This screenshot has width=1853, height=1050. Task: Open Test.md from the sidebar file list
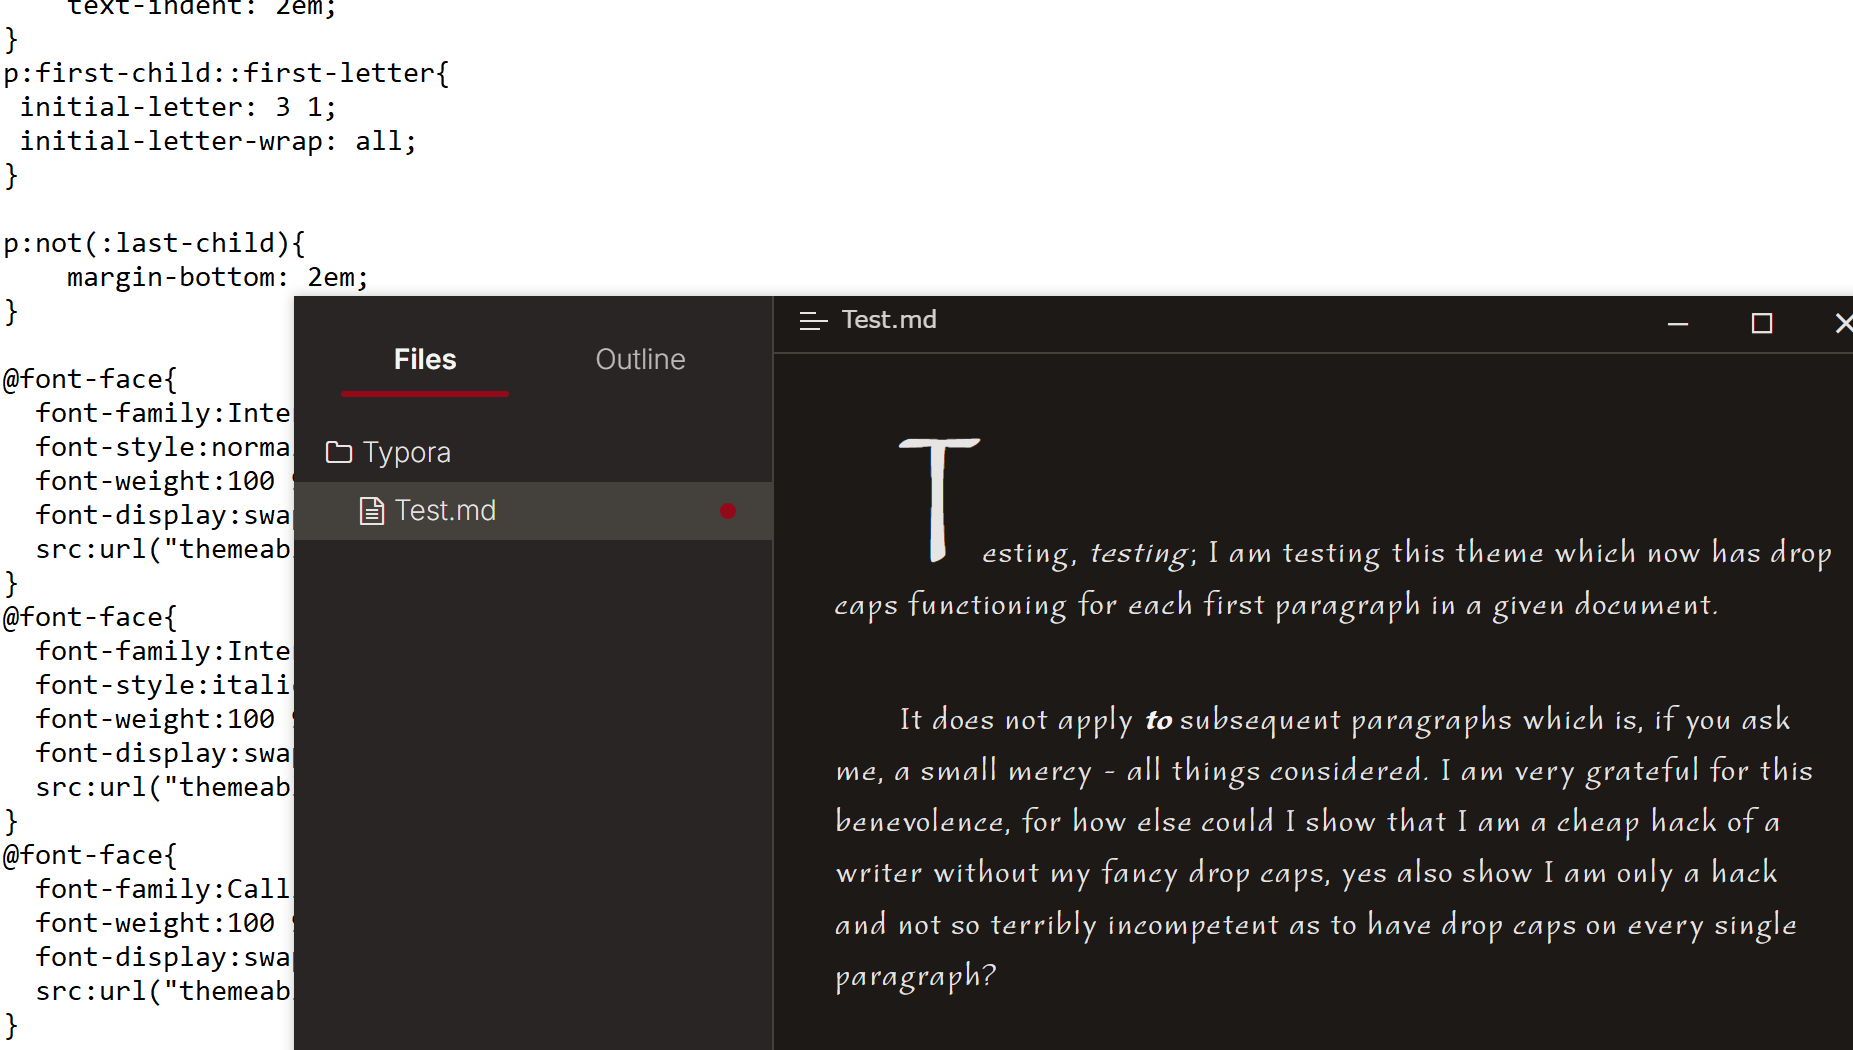445,511
